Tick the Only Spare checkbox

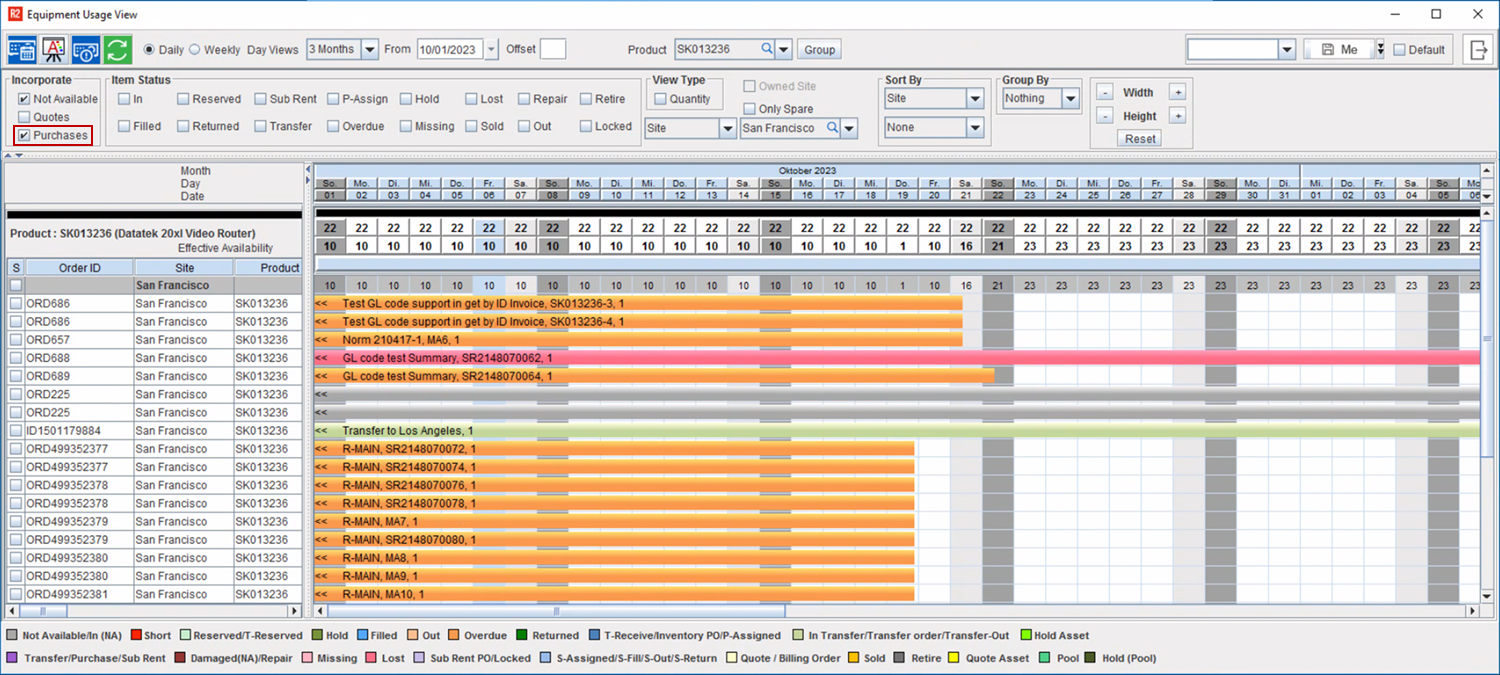[749, 109]
